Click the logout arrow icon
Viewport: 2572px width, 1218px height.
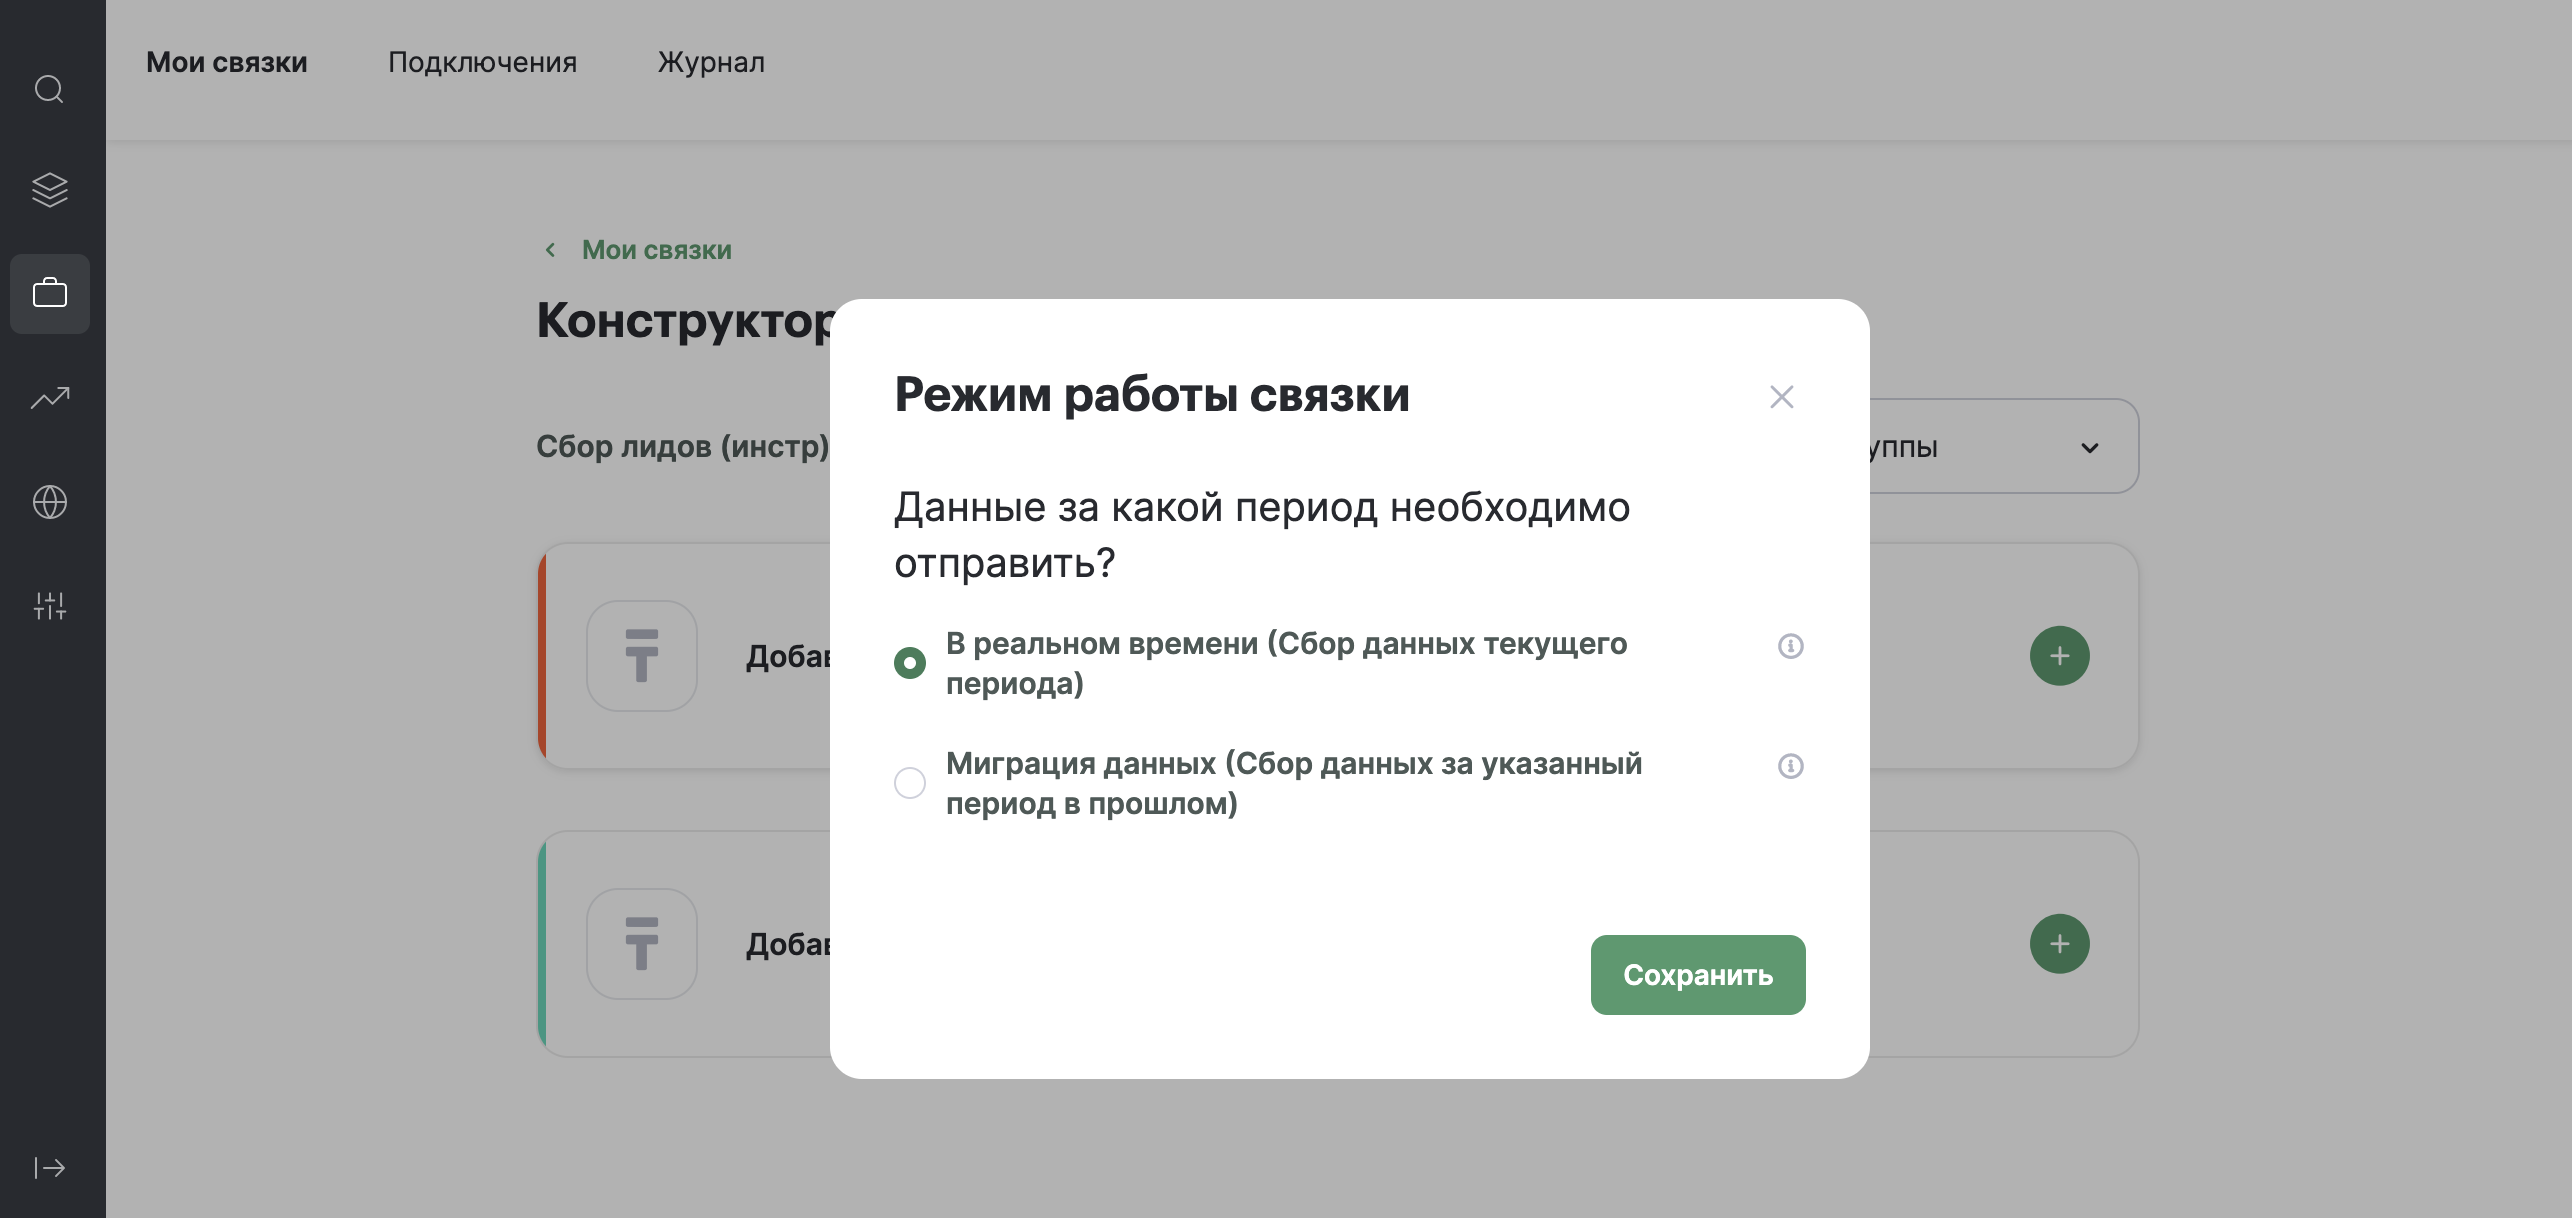(x=50, y=1168)
